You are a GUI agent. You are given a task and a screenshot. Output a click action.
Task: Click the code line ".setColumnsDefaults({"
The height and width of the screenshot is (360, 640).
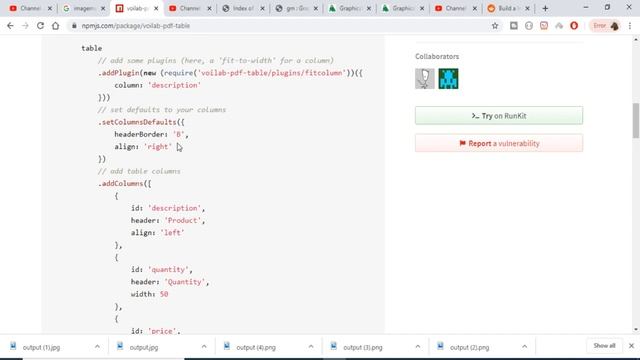[141, 122]
